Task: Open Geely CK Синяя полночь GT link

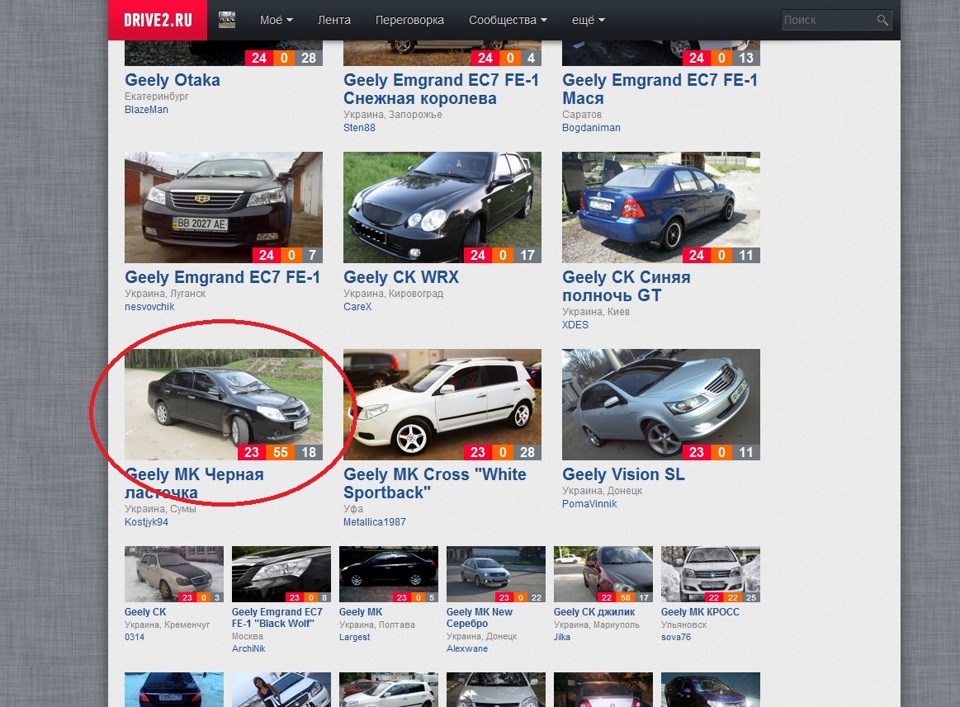Action: (x=626, y=286)
